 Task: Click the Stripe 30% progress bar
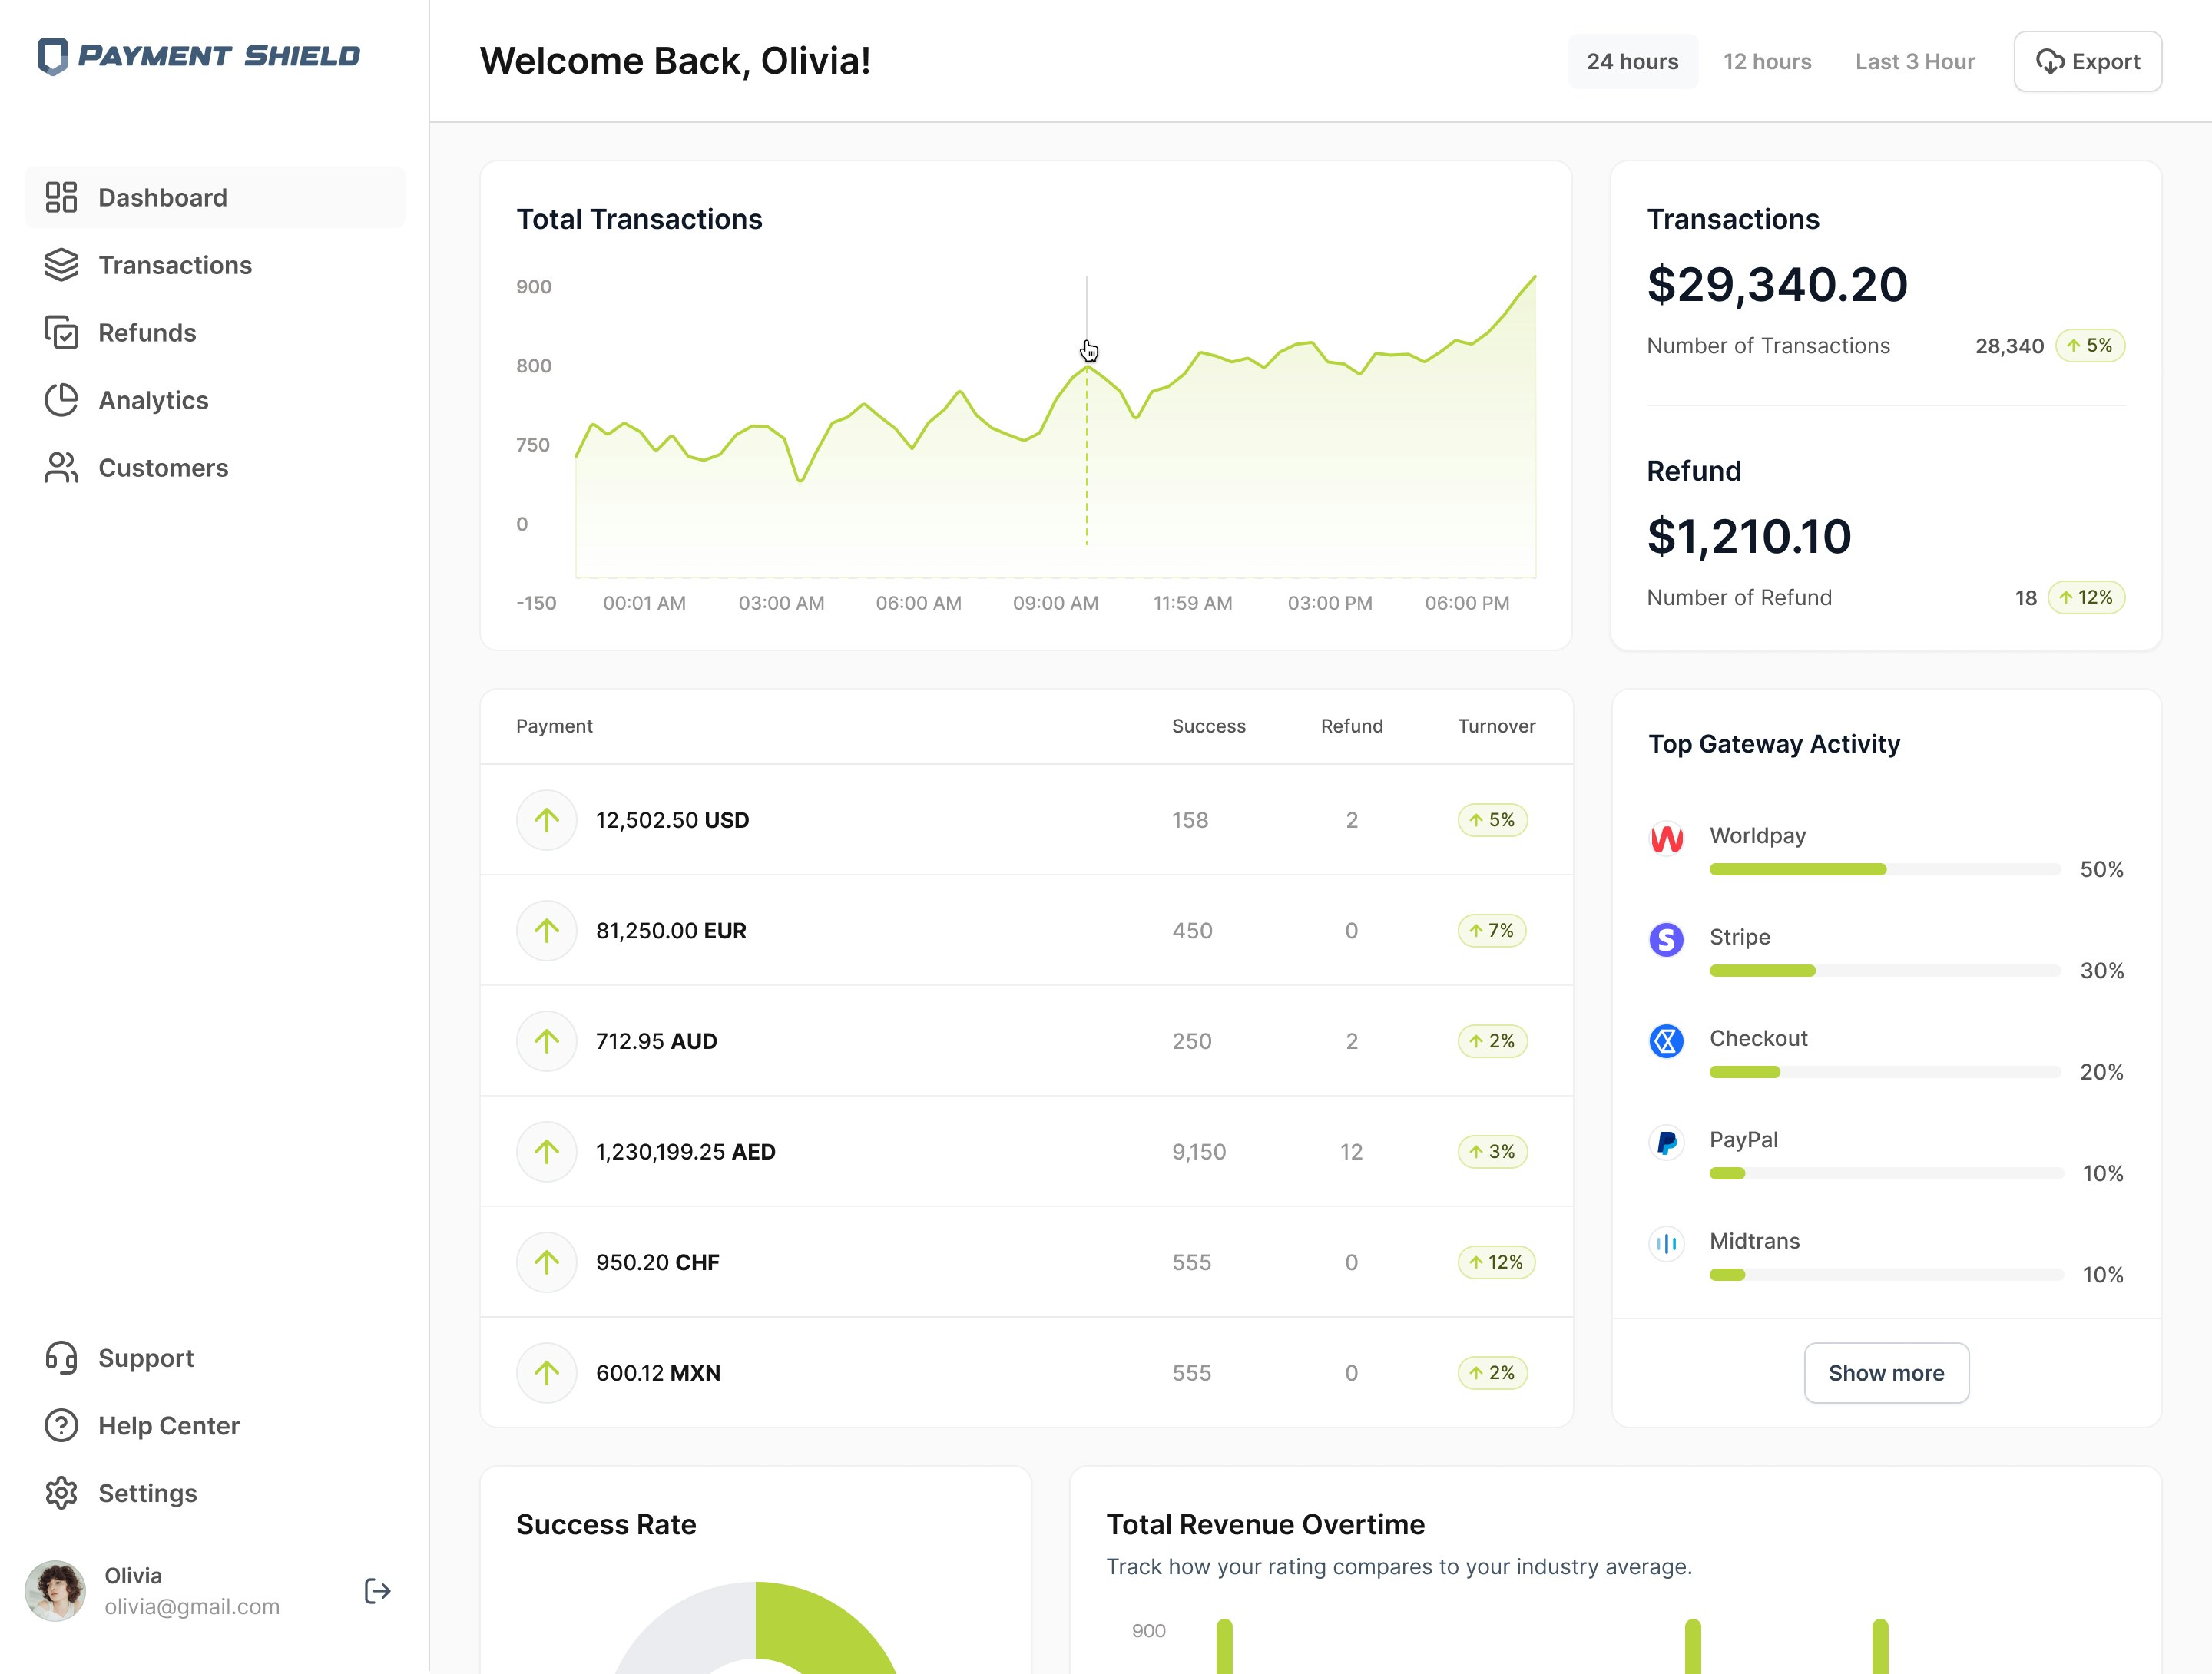pyautogui.click(x=1885, y=971)
